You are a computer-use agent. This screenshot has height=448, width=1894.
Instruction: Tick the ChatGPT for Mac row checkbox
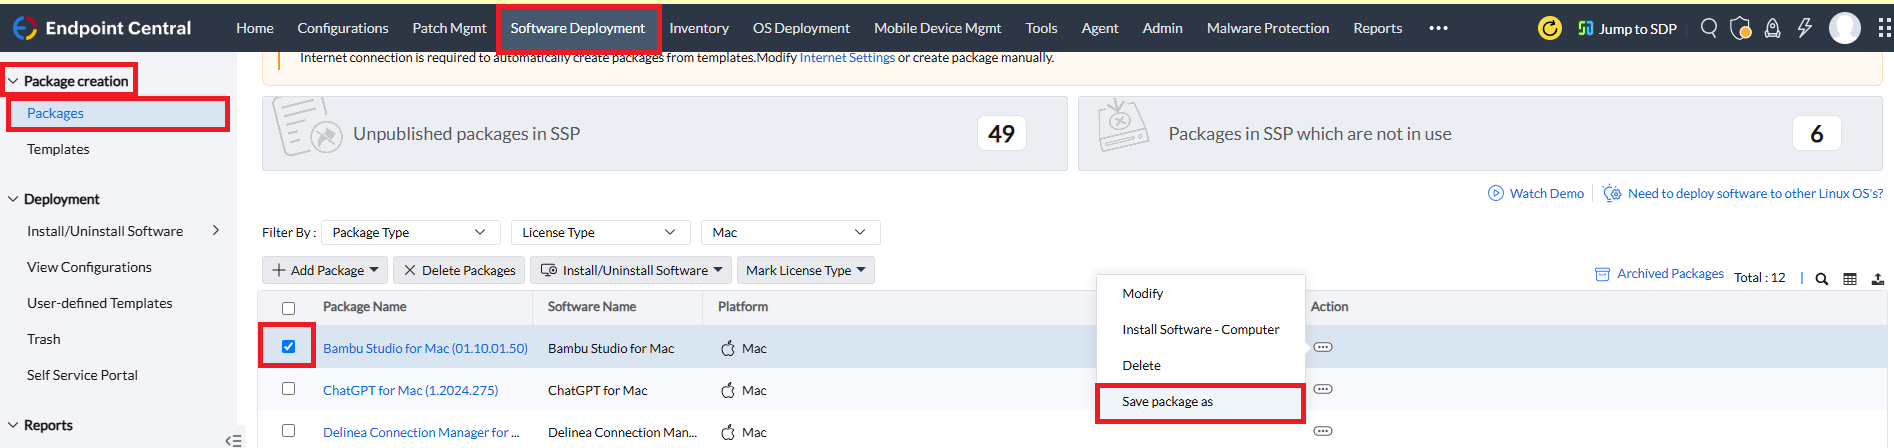(x=288, y=389)
